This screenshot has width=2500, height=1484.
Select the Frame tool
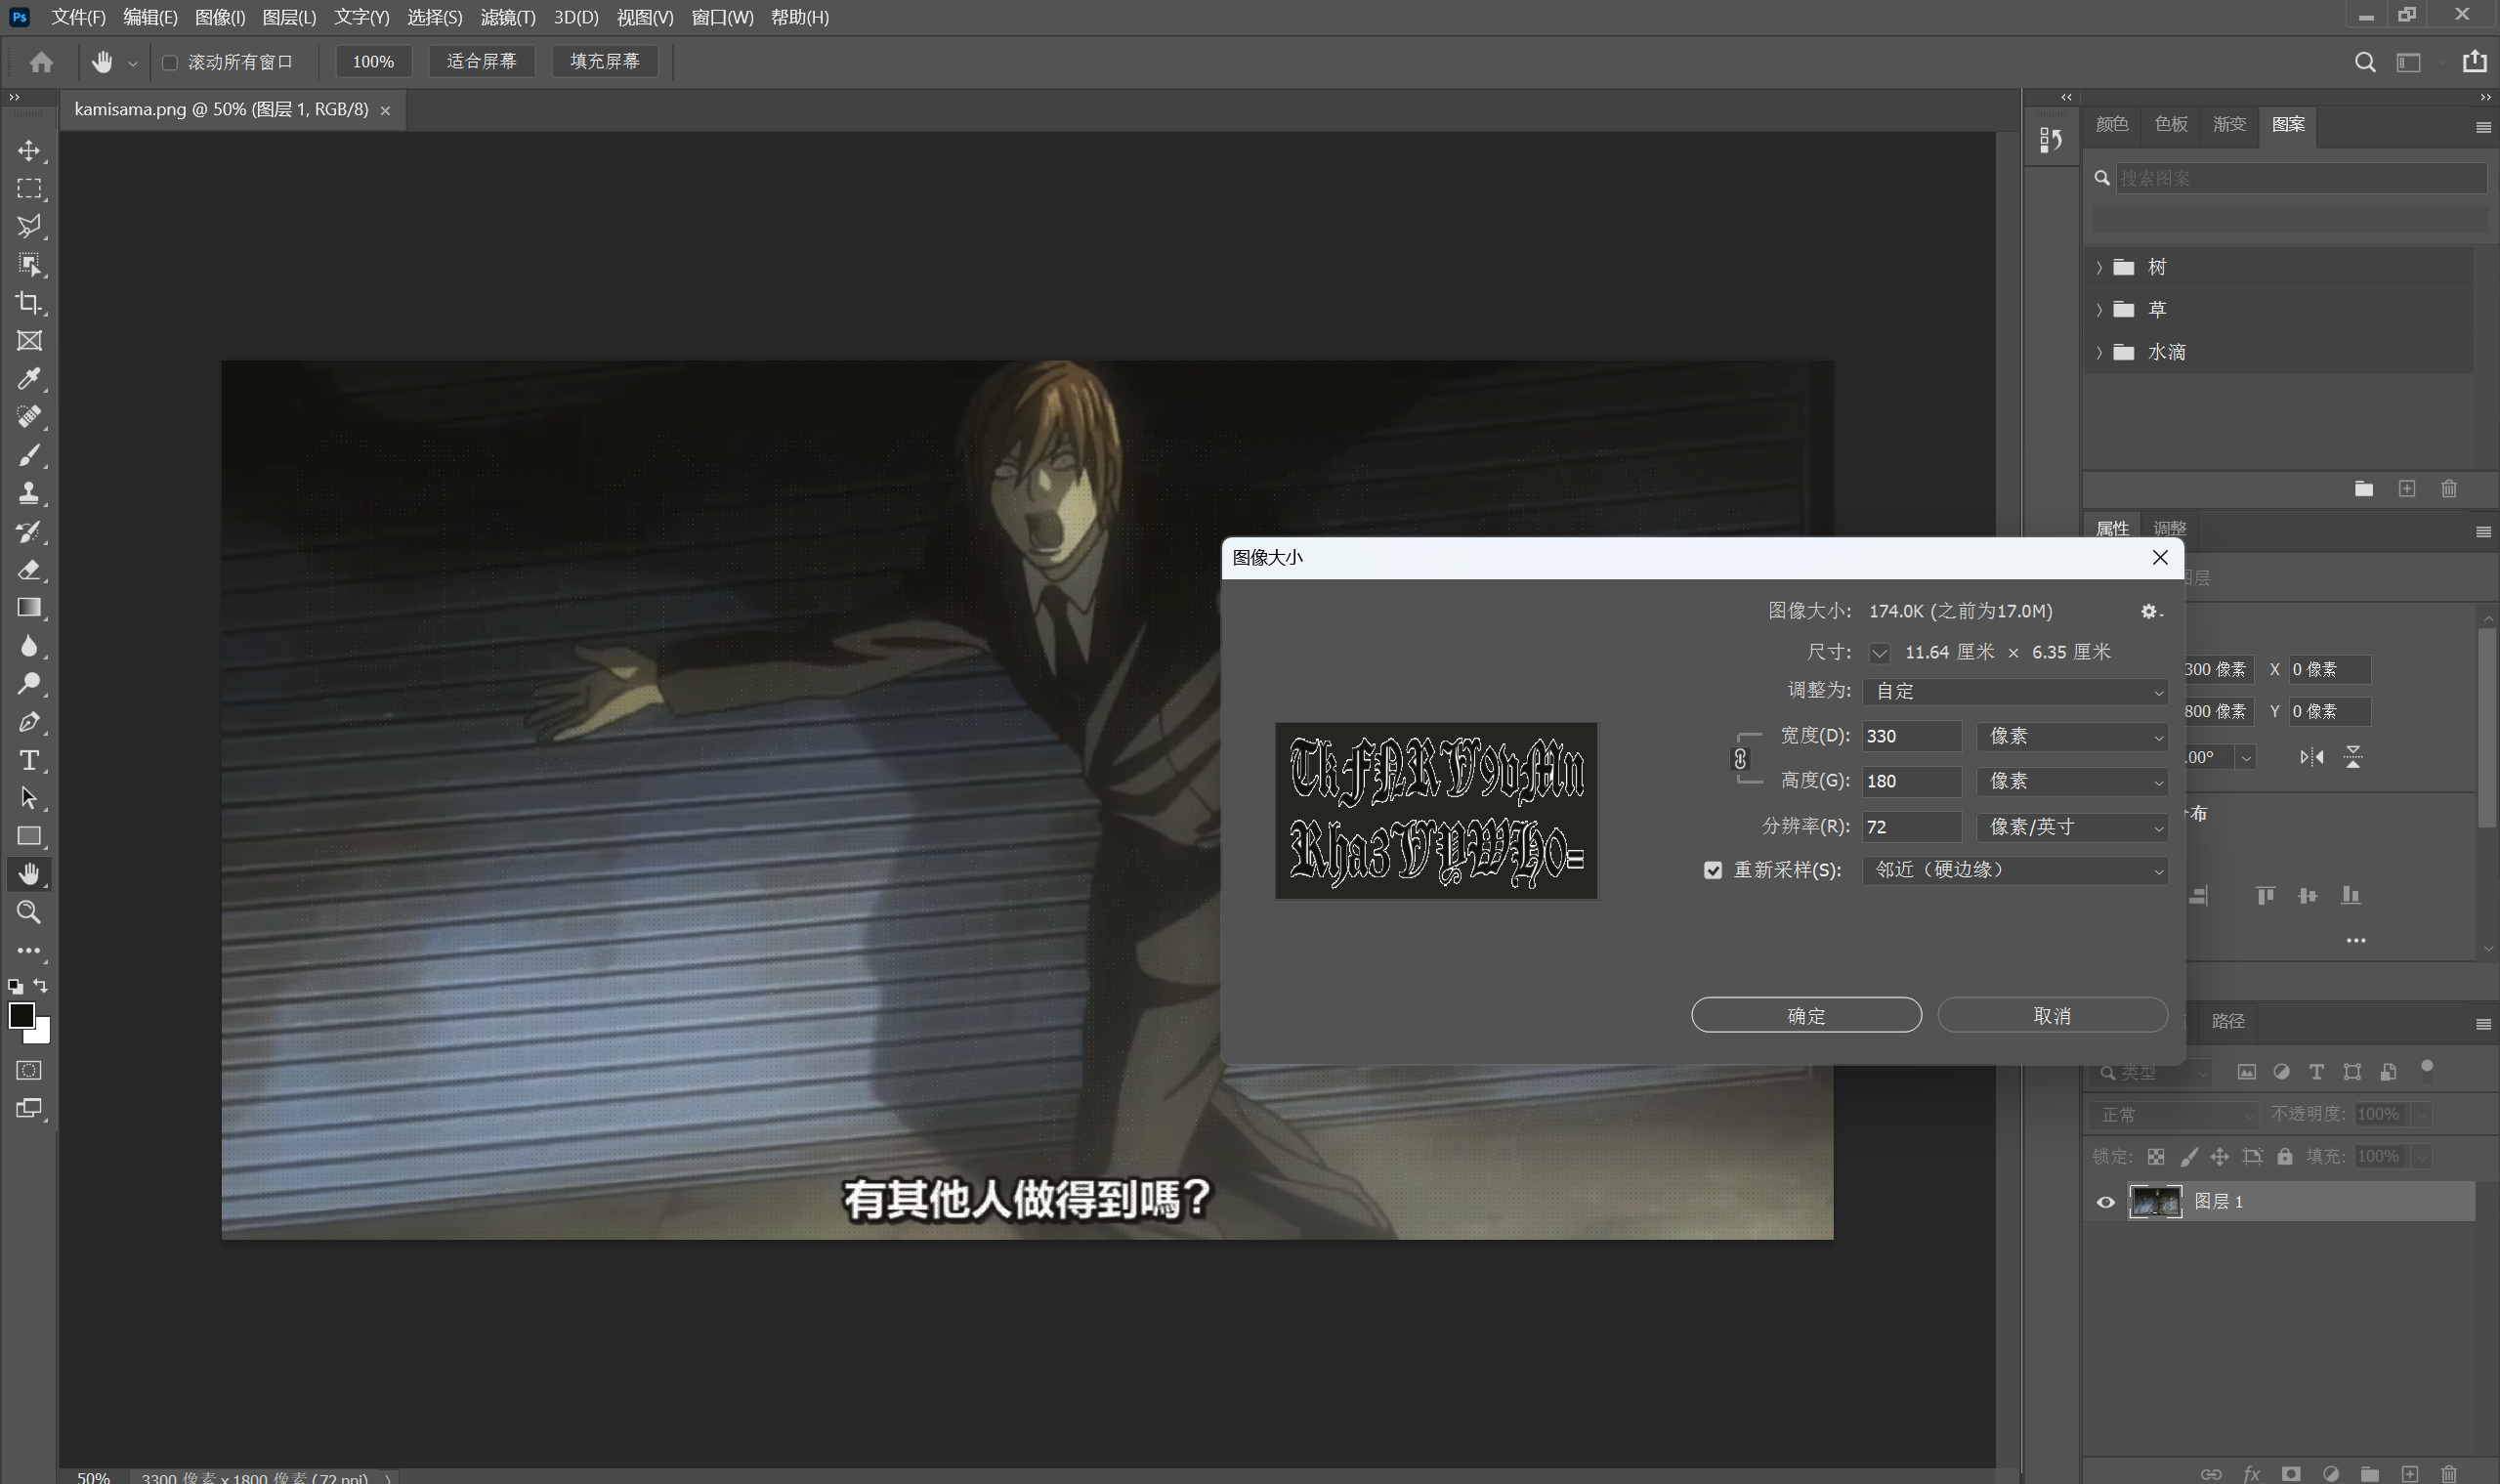29,340
